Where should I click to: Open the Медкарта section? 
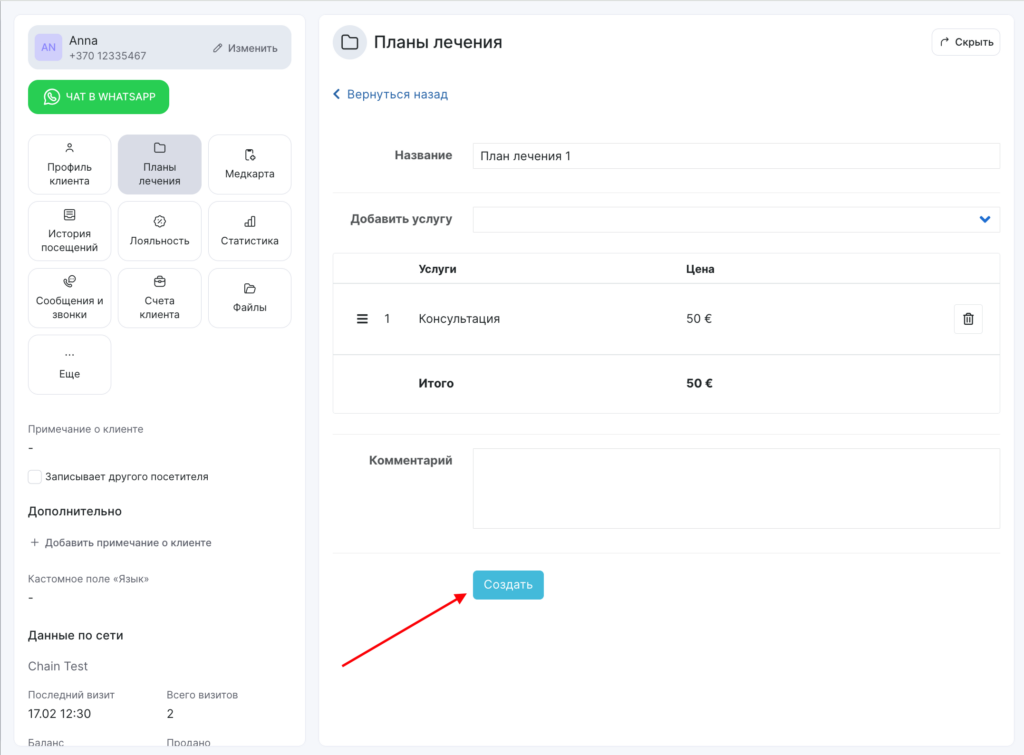249,164
